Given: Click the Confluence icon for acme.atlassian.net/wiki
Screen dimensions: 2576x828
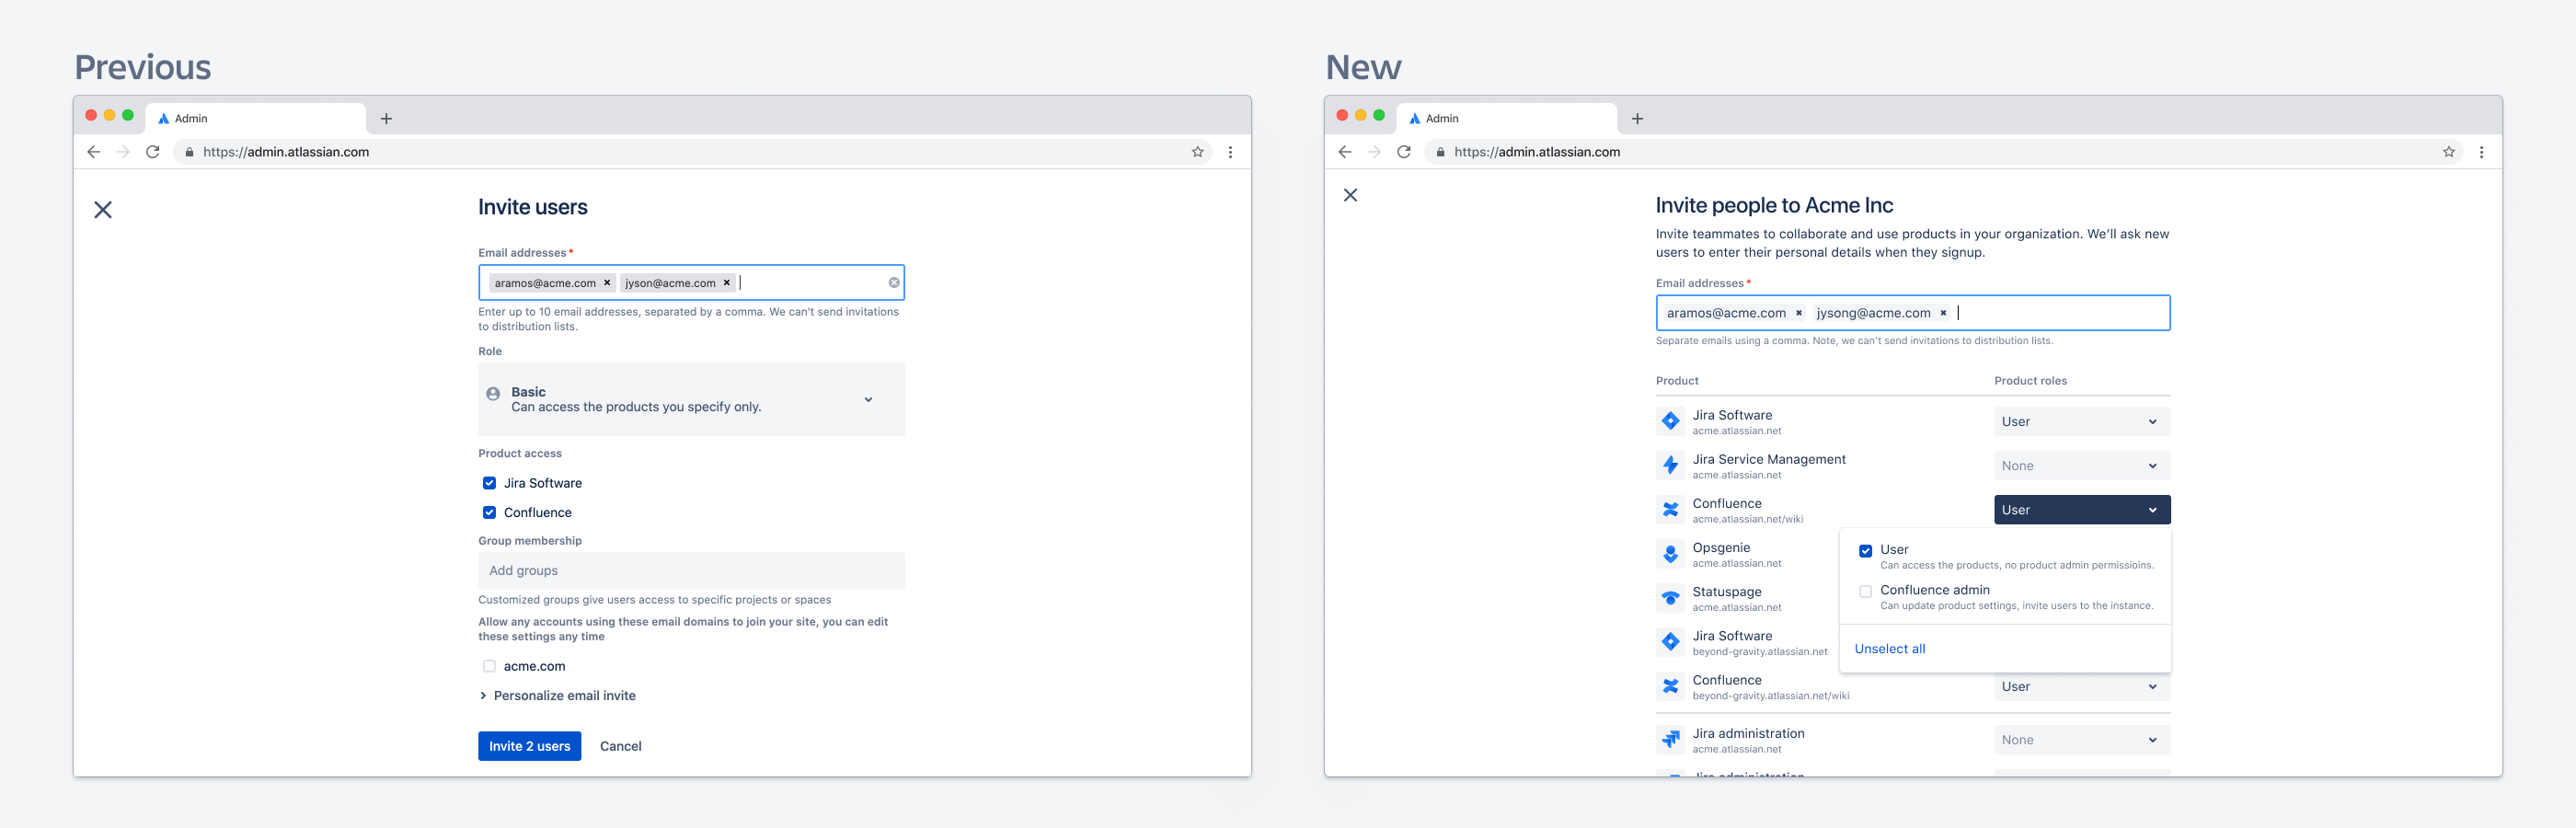Looking at the screenshot, I should 1669,509.
